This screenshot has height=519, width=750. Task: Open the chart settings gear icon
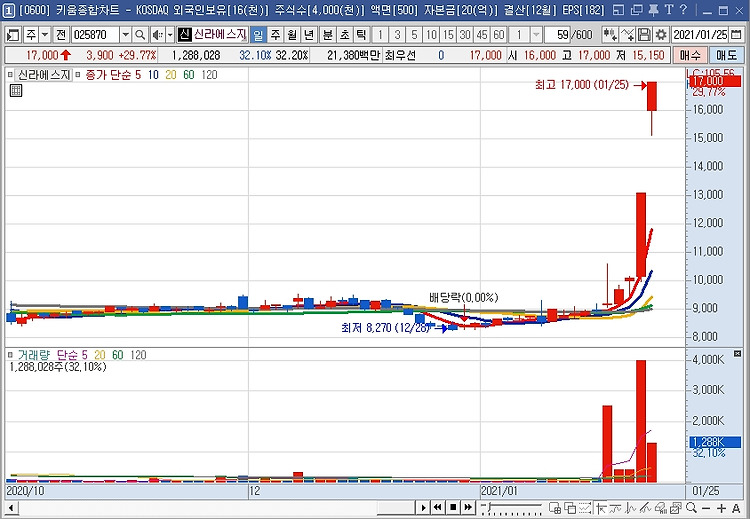coord(661,34)
